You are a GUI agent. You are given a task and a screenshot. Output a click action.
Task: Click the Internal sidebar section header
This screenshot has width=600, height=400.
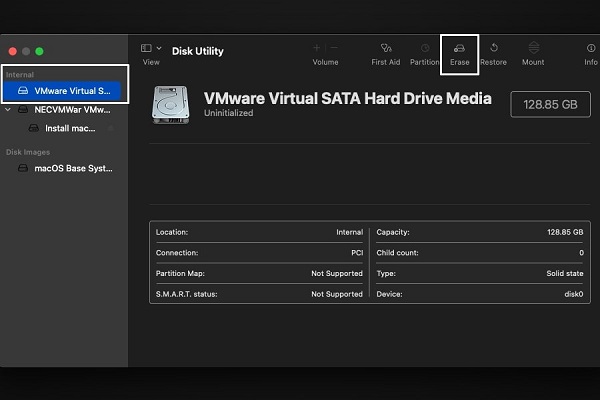[x=20, y=75]
